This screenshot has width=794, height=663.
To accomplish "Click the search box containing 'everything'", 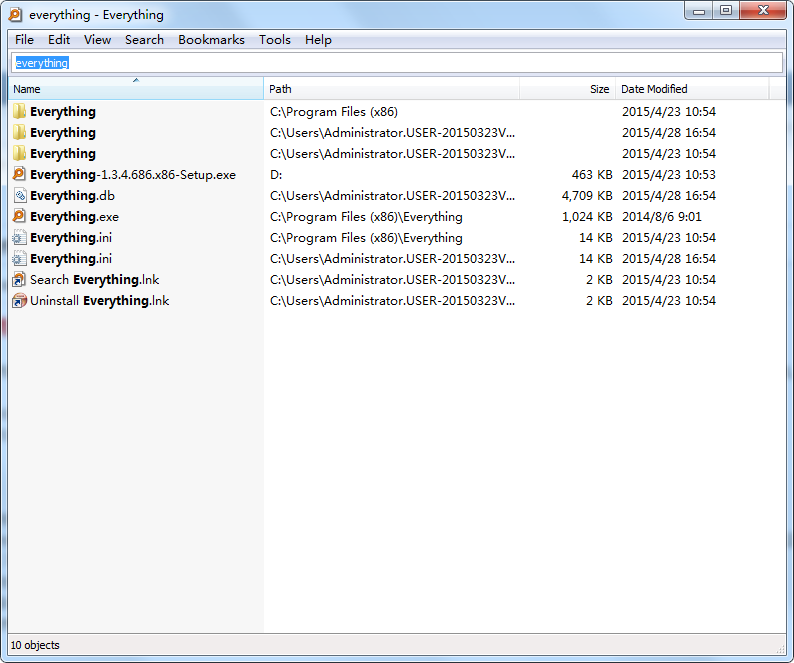I will (397, 63).
